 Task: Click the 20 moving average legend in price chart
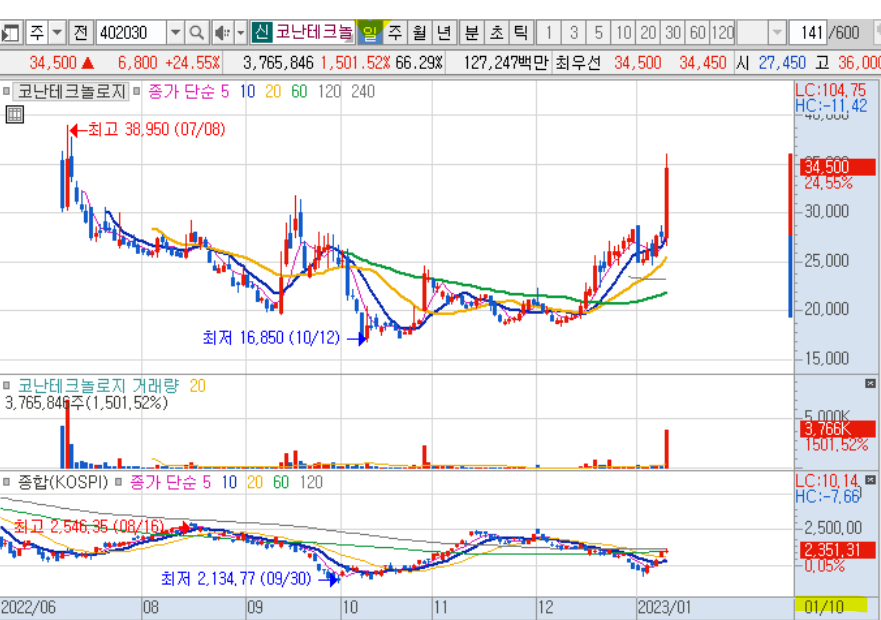pos(273,92)
